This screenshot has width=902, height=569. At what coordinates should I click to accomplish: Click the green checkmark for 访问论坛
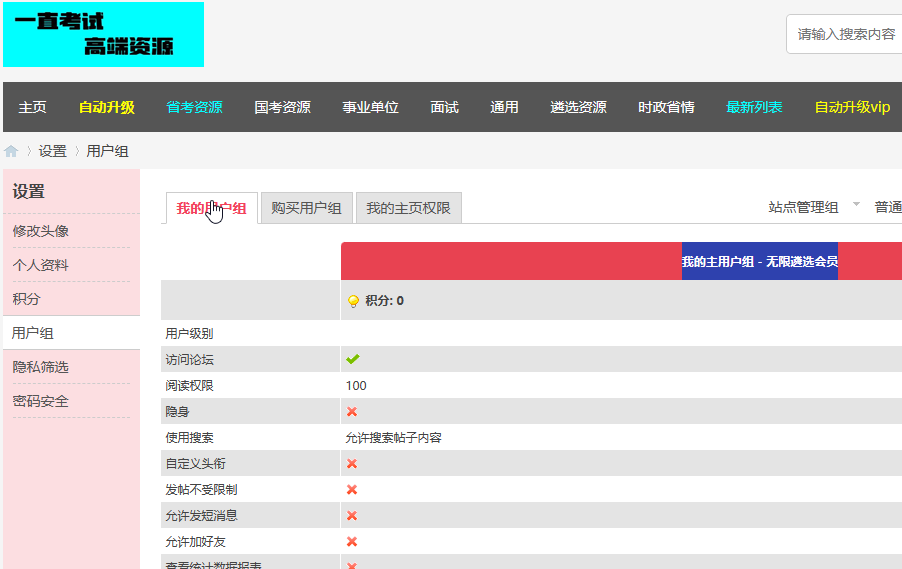click(x=353, y=359)
